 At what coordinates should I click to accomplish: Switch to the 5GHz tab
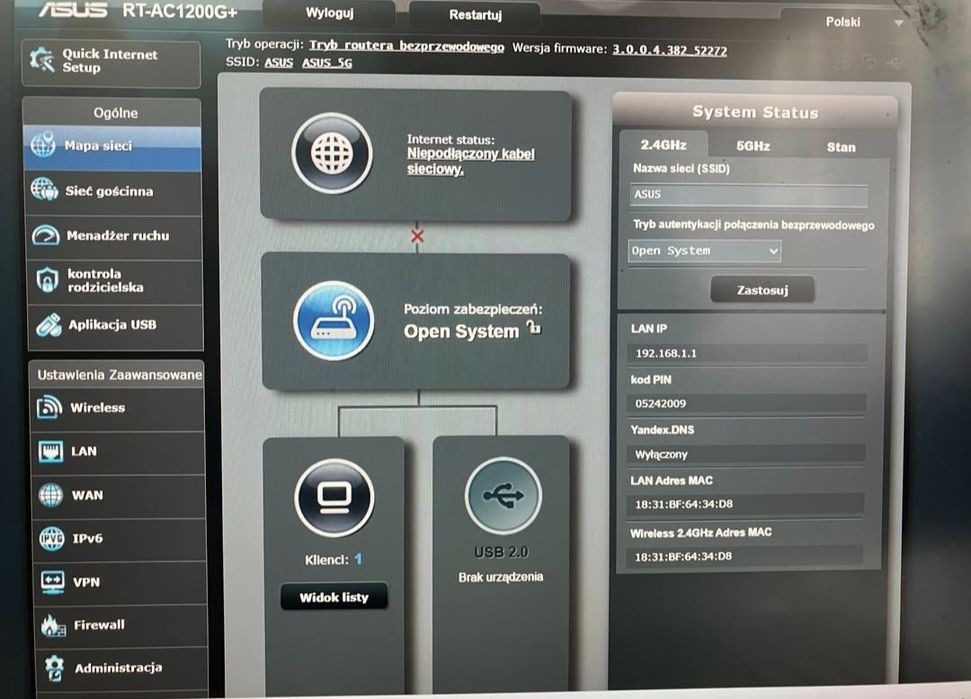(x=753, y=146)
